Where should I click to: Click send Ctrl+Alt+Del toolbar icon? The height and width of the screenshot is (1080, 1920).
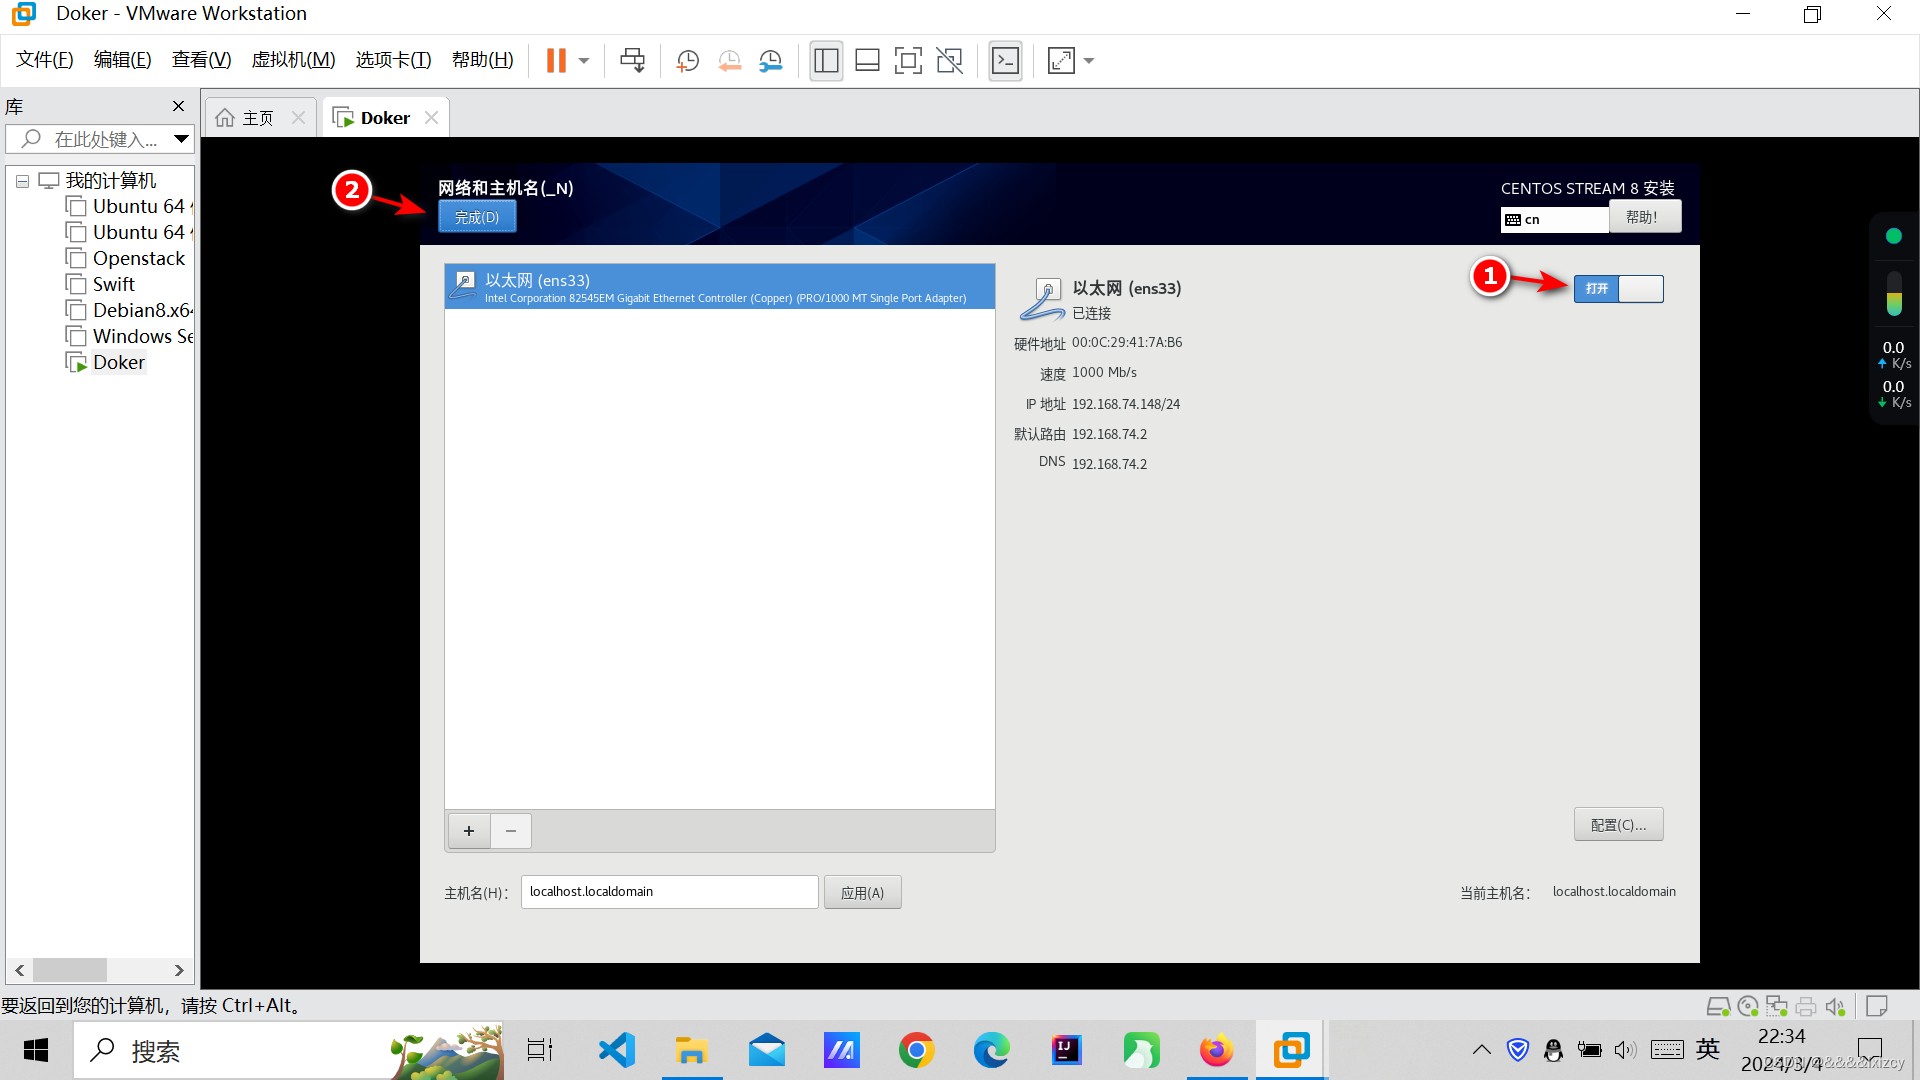(x=632, y=61)
